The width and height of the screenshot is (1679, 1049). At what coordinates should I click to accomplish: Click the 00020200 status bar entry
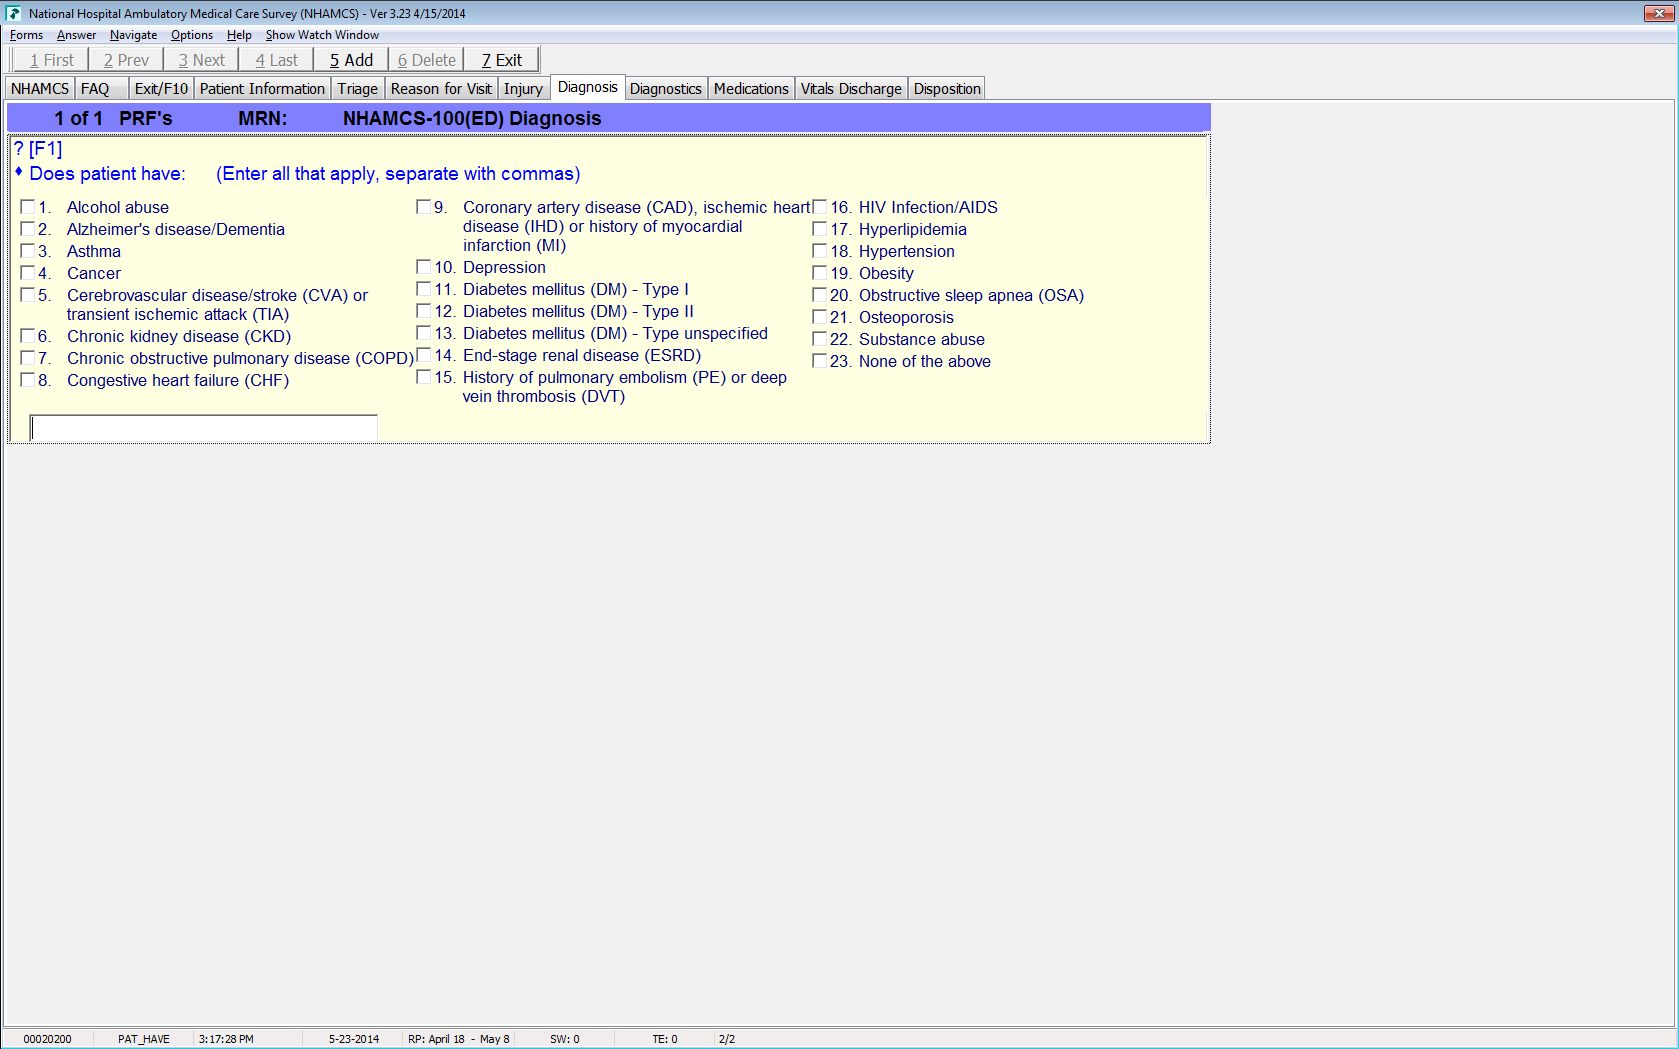(48, 1039)
